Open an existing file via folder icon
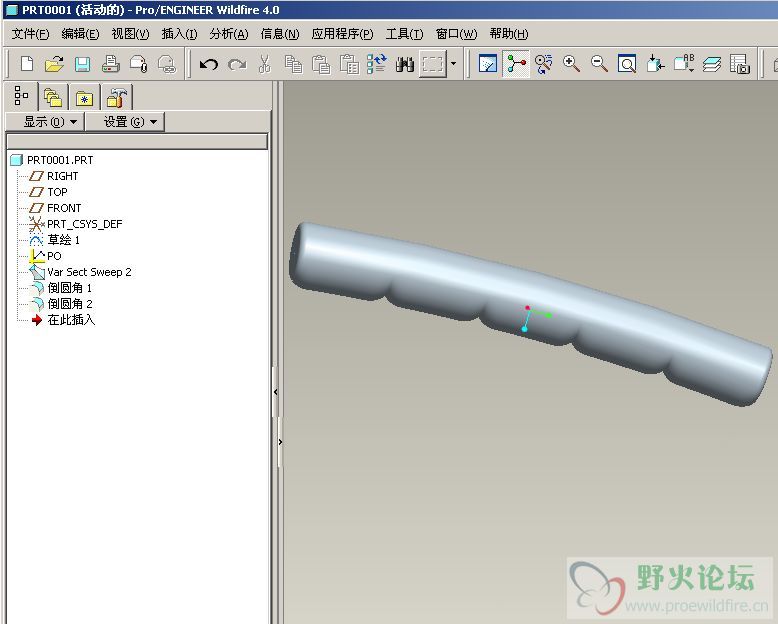Viewport: 778px width, 624px height. (x=54, y=63)
